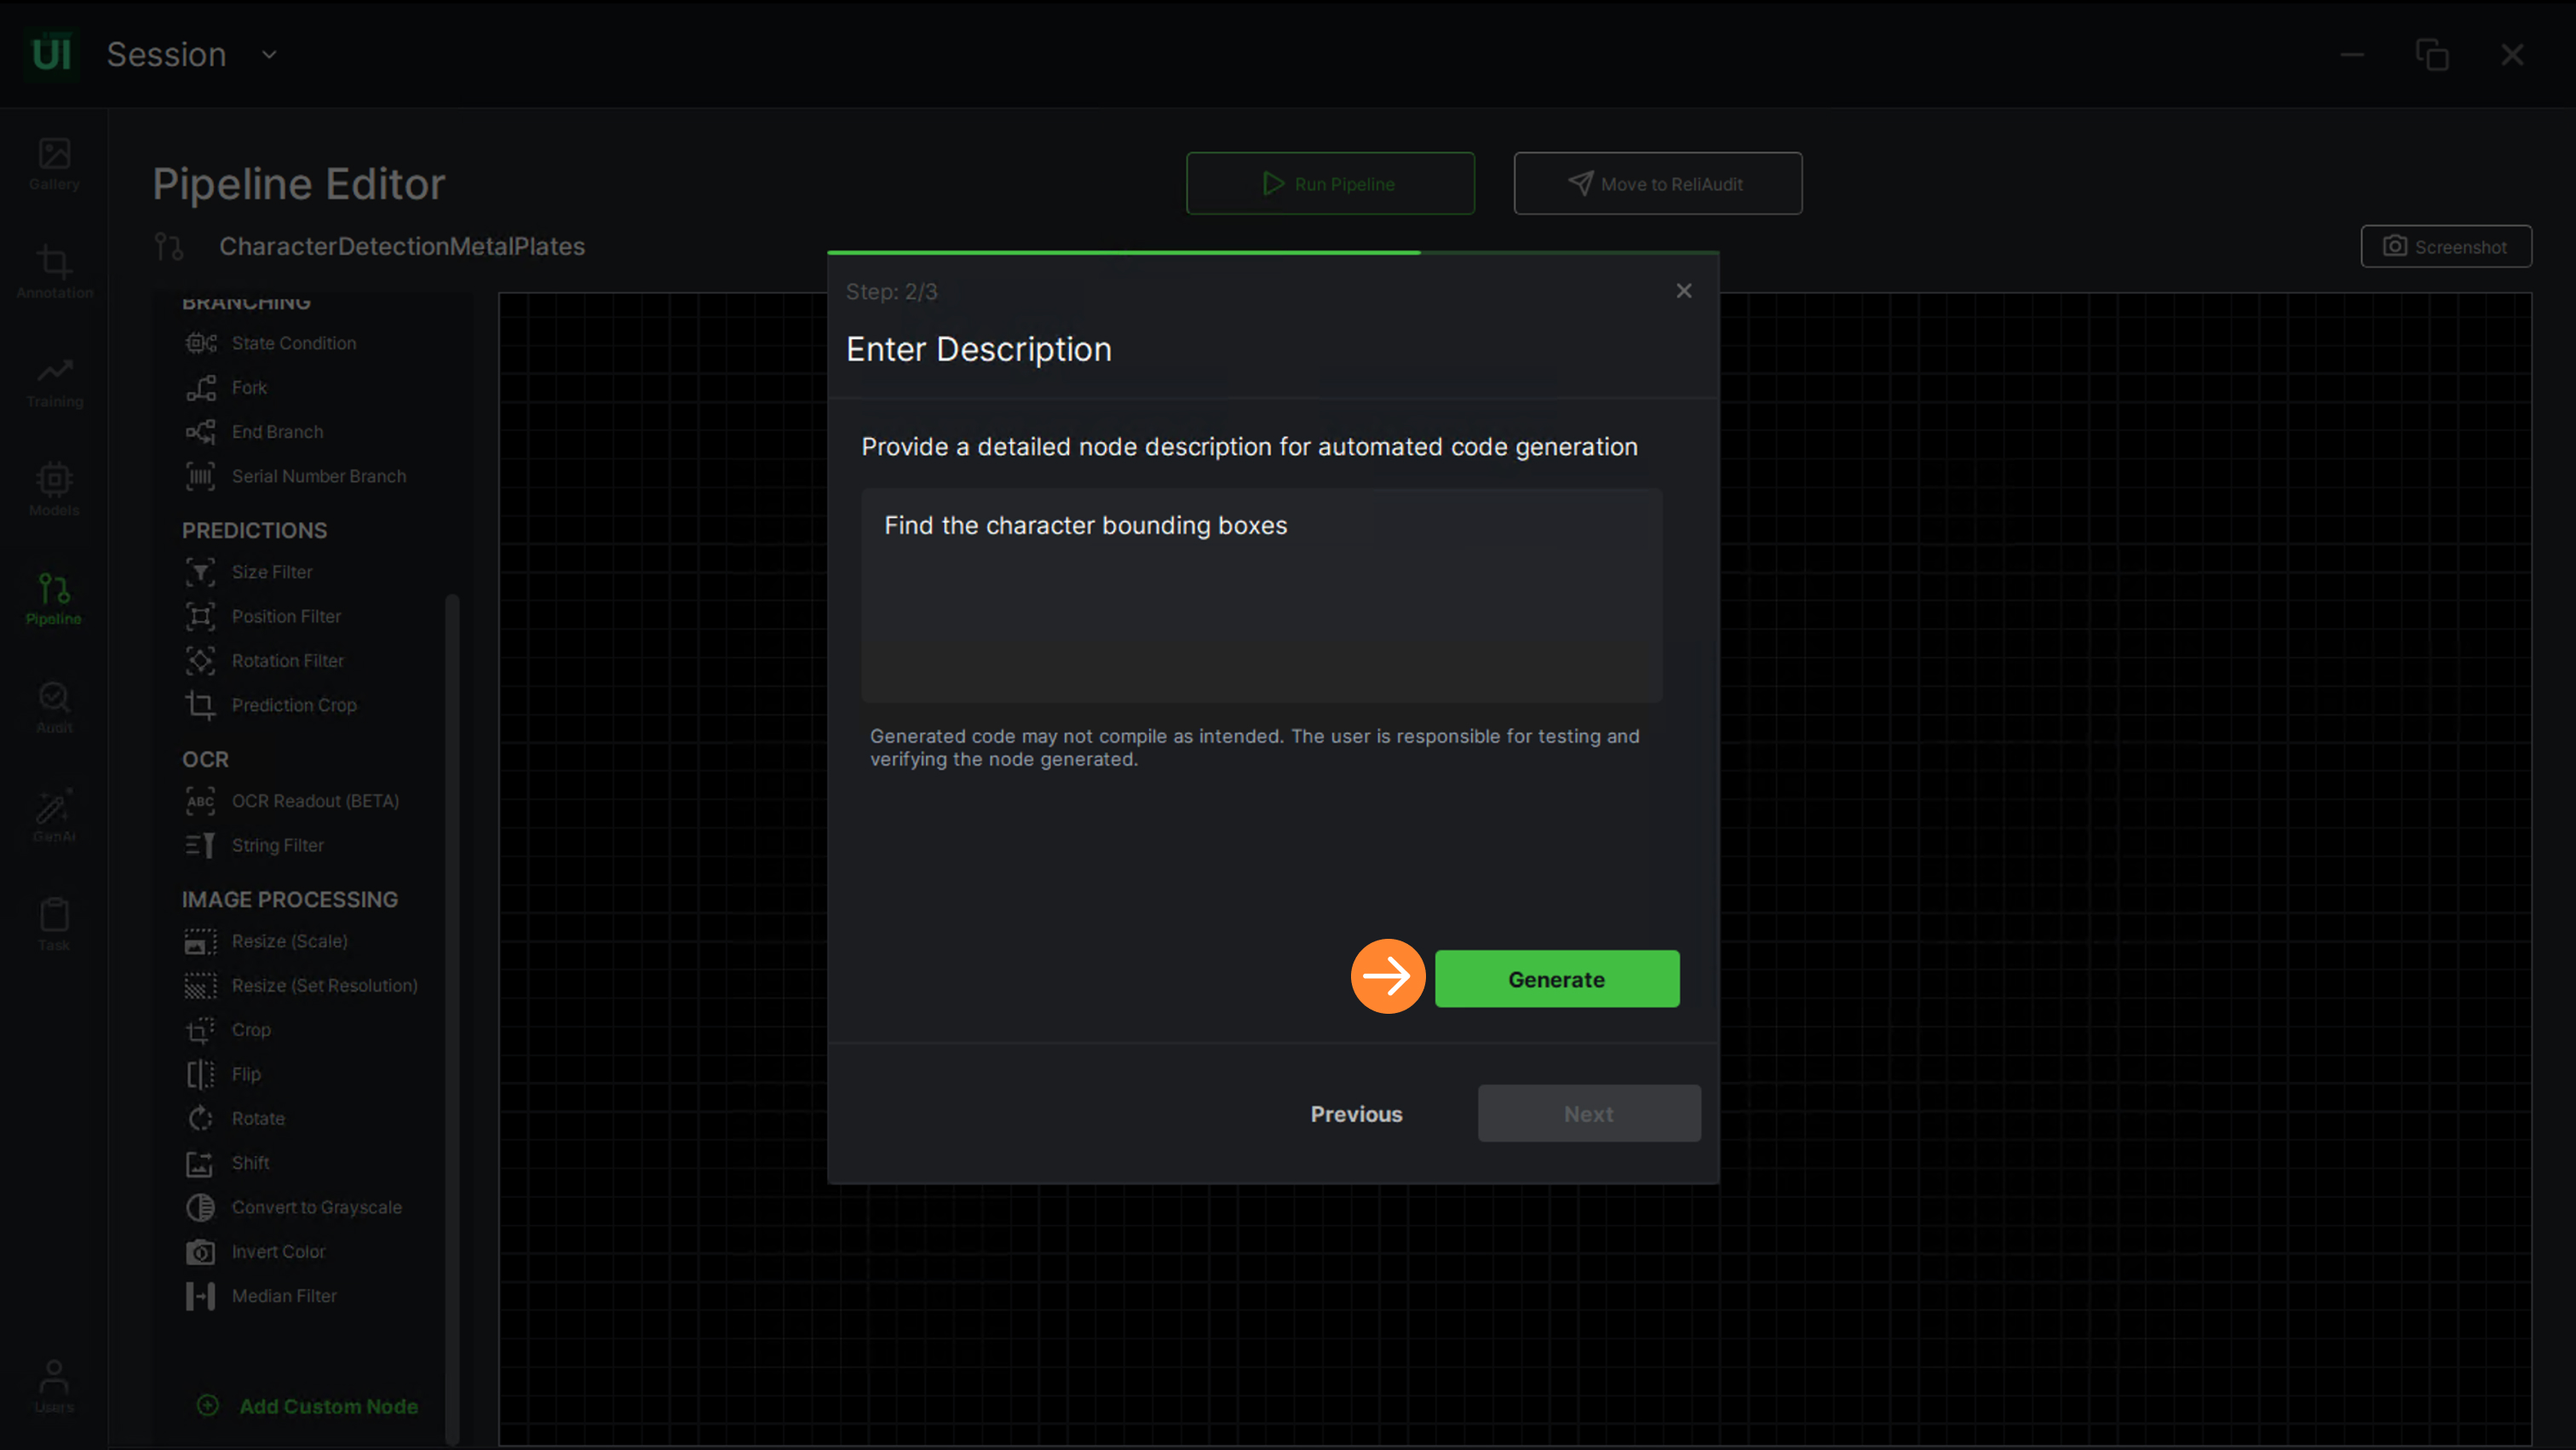2576x1450 pixels.
Task: Open the Models sidebar icon
Action: point(54,489)
